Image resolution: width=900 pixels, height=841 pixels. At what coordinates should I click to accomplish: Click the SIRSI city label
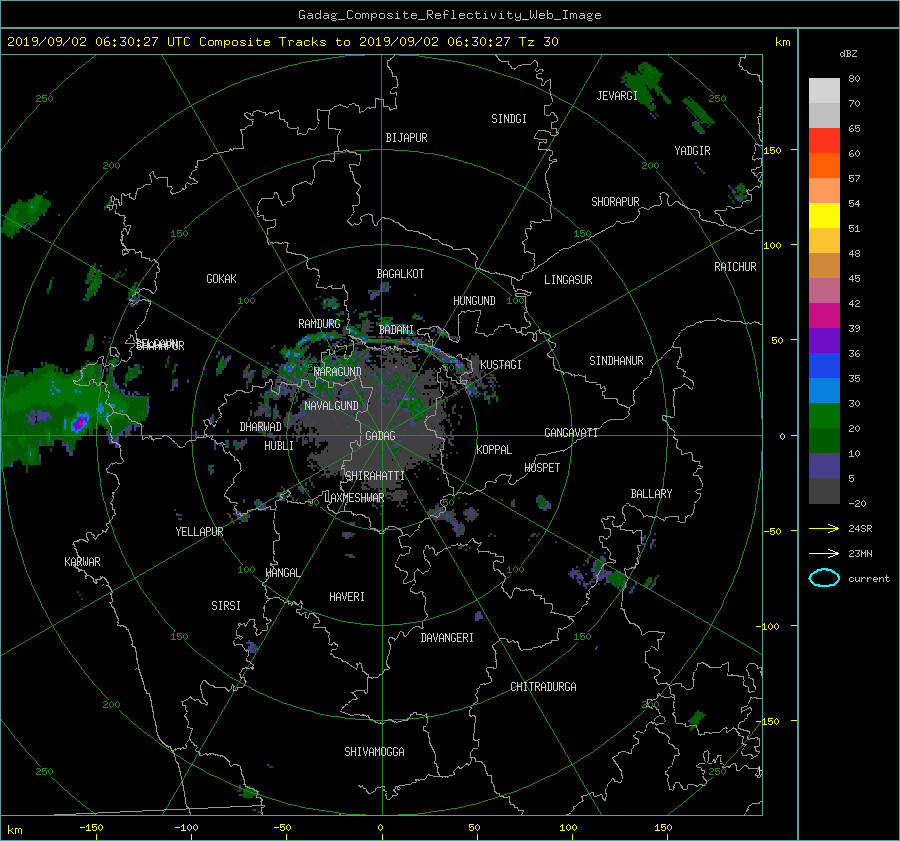click(x=226, y=606)
